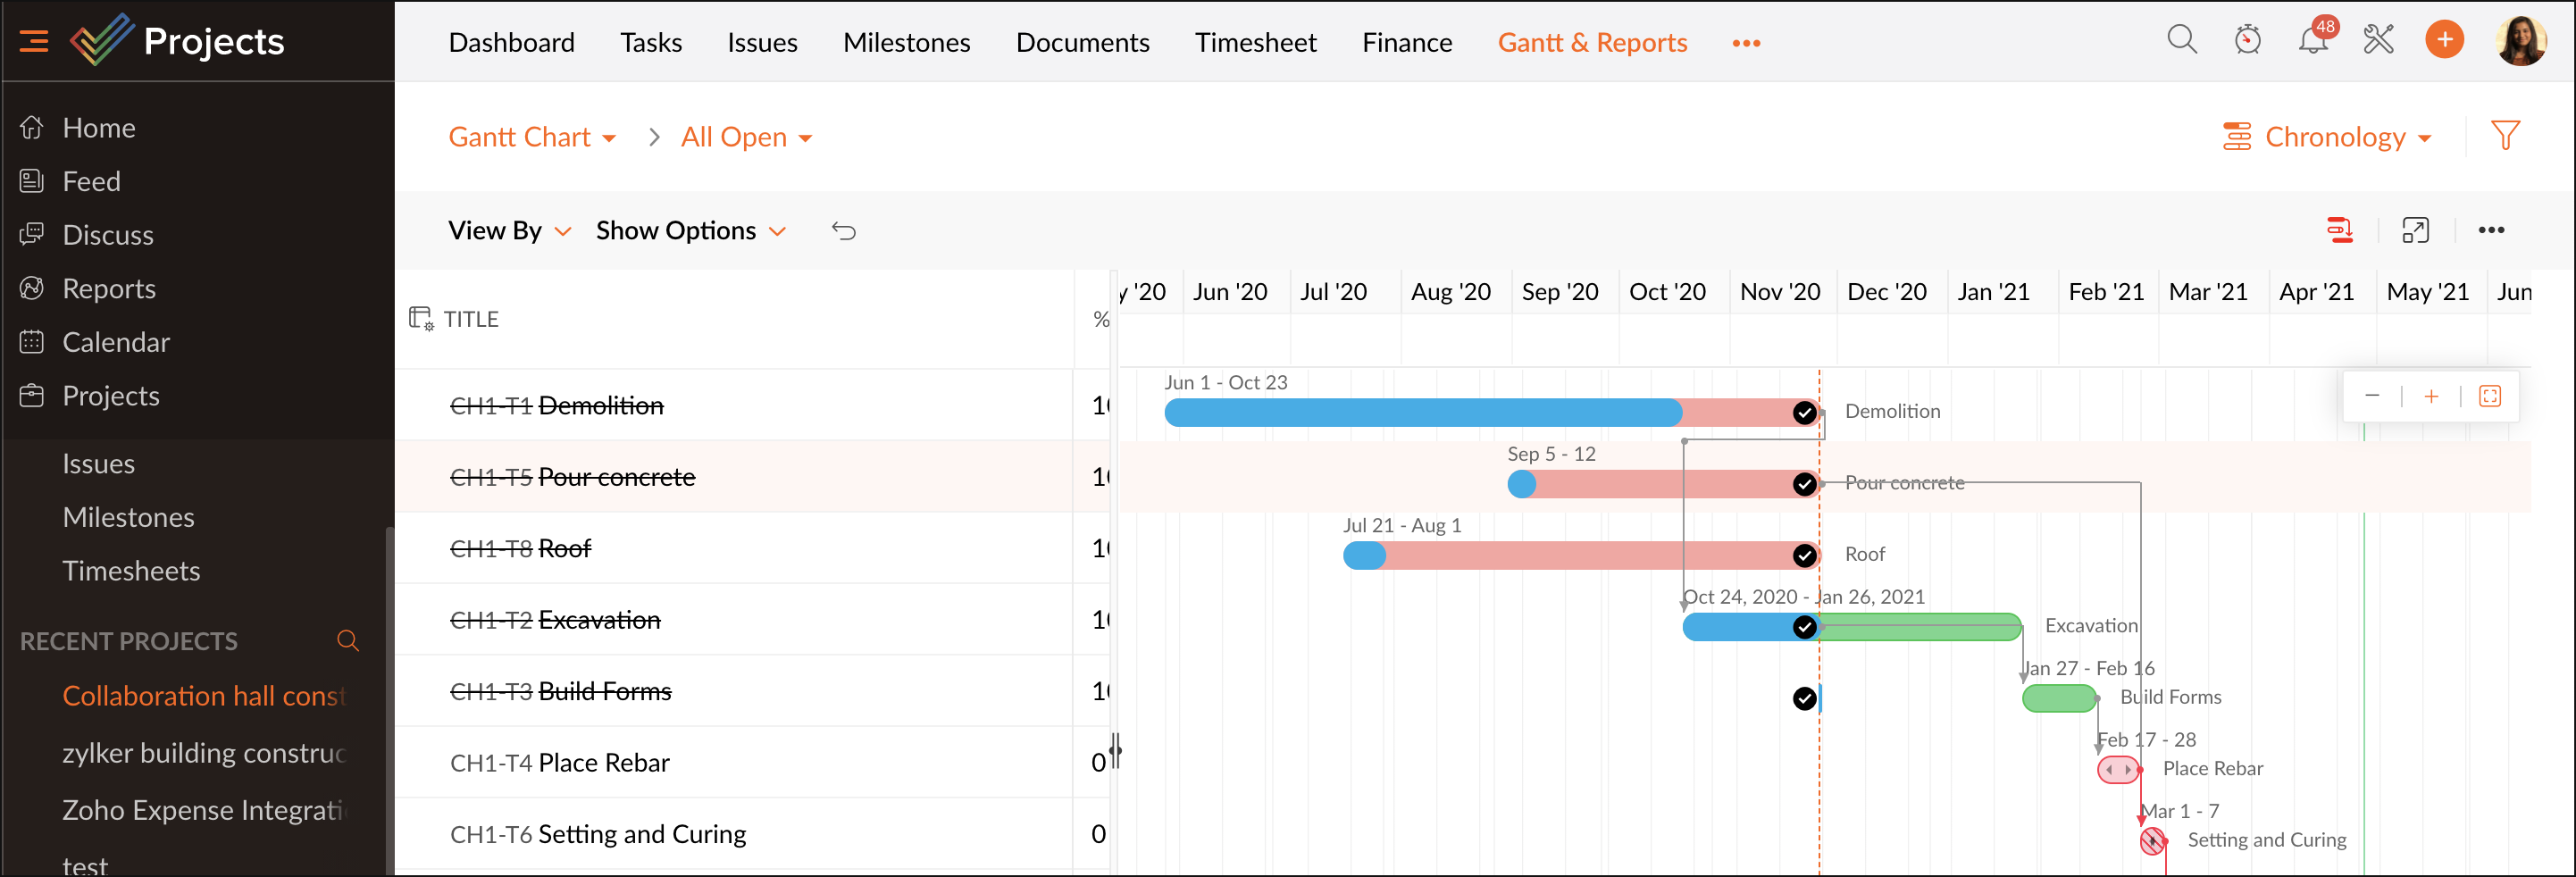Image resolution: width=2576 pixels, height=877 pixels.
Task: Click the Setting and Curing Gantt marker
Action: pyautogui.click(x=2152, y=841)
